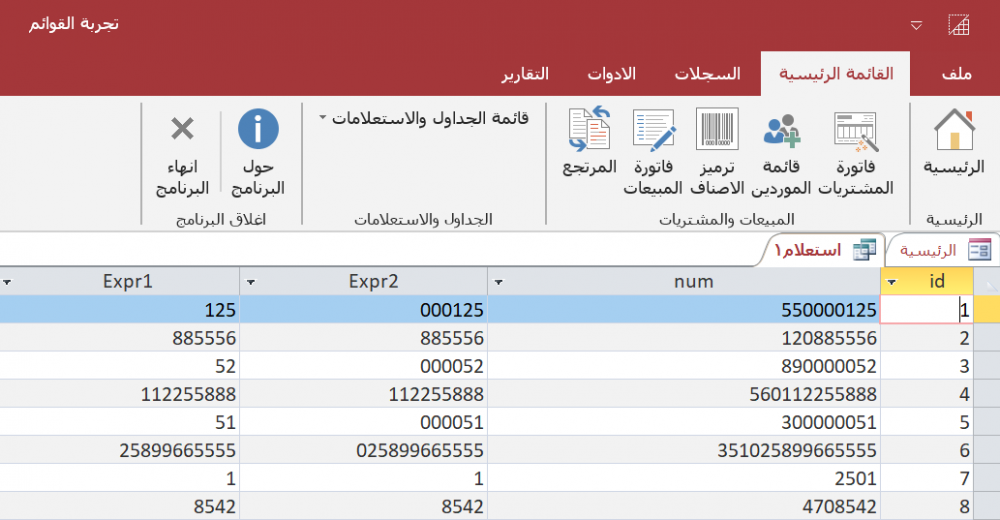Open فاتورة المبيعات sales invoice
This screenshot has height=520, width=1000.
[x=653, y=133]
